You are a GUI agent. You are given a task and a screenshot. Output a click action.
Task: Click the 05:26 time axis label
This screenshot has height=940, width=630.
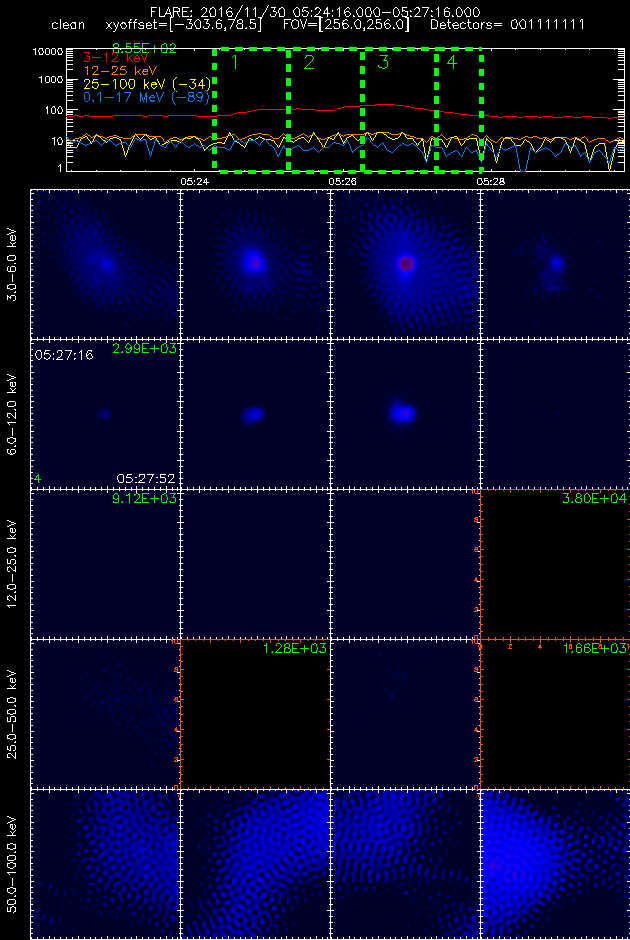342,180
